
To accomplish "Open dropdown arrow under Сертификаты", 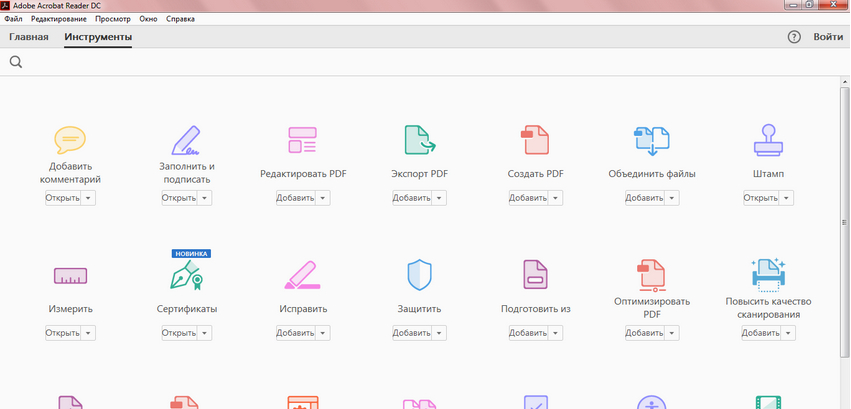I will pyautogui.click(x=205, y=333).
